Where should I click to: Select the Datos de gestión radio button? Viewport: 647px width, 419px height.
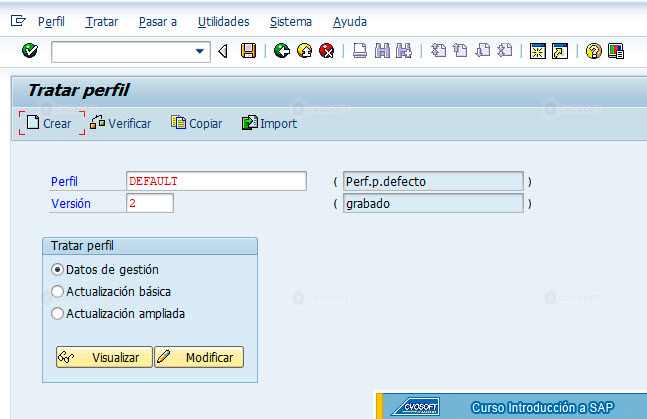click(x=57, y=270)
